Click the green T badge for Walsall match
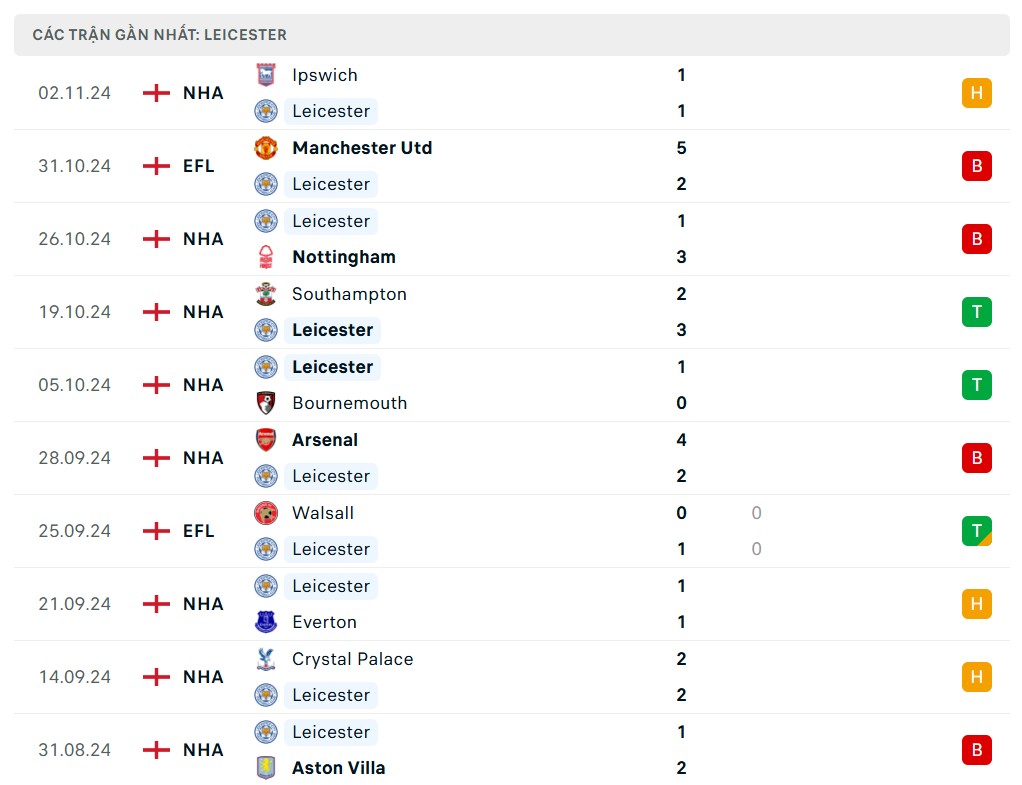Viewport: 1022px width, 785px height. pyautogui.click(x=976, y=531)
